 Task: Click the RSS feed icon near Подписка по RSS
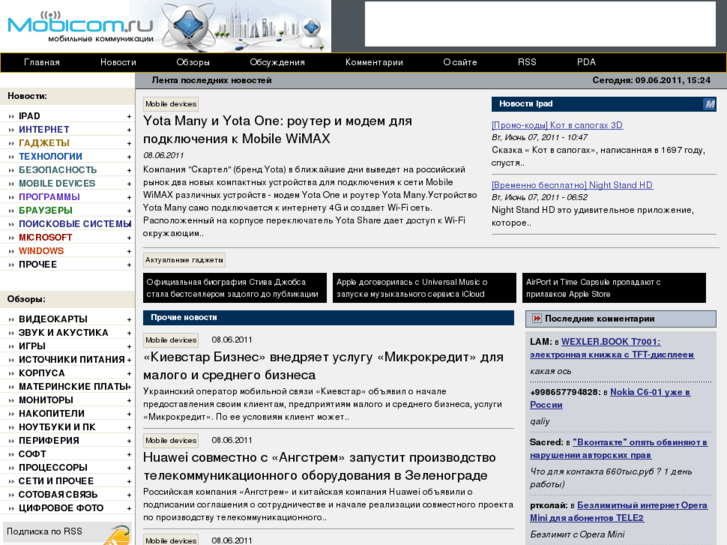pyautogui.click(x=117, y=535)
